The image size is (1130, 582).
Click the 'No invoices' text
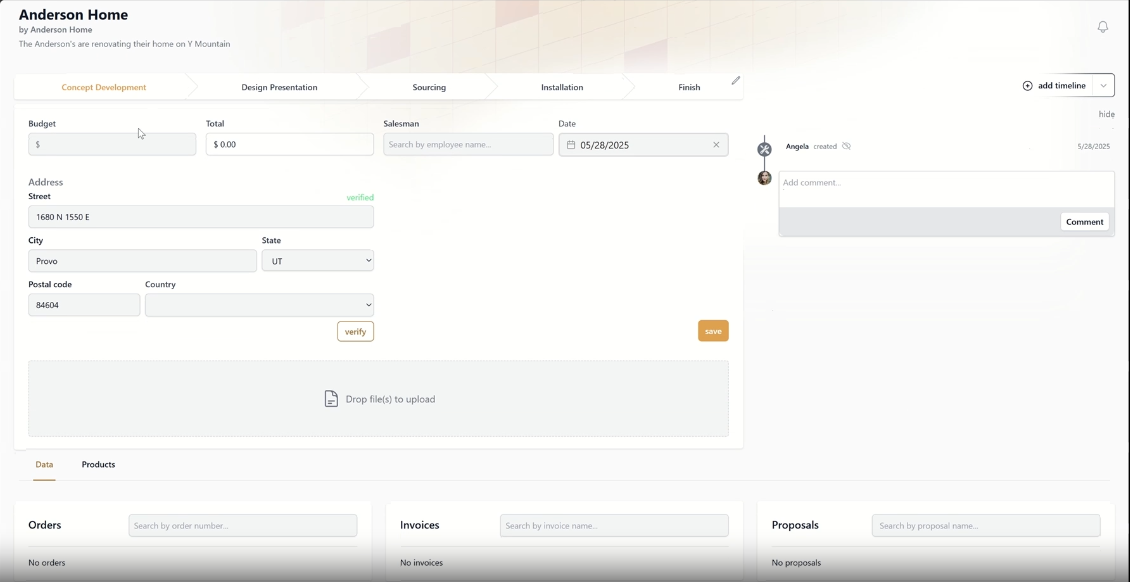click(422, 563)
